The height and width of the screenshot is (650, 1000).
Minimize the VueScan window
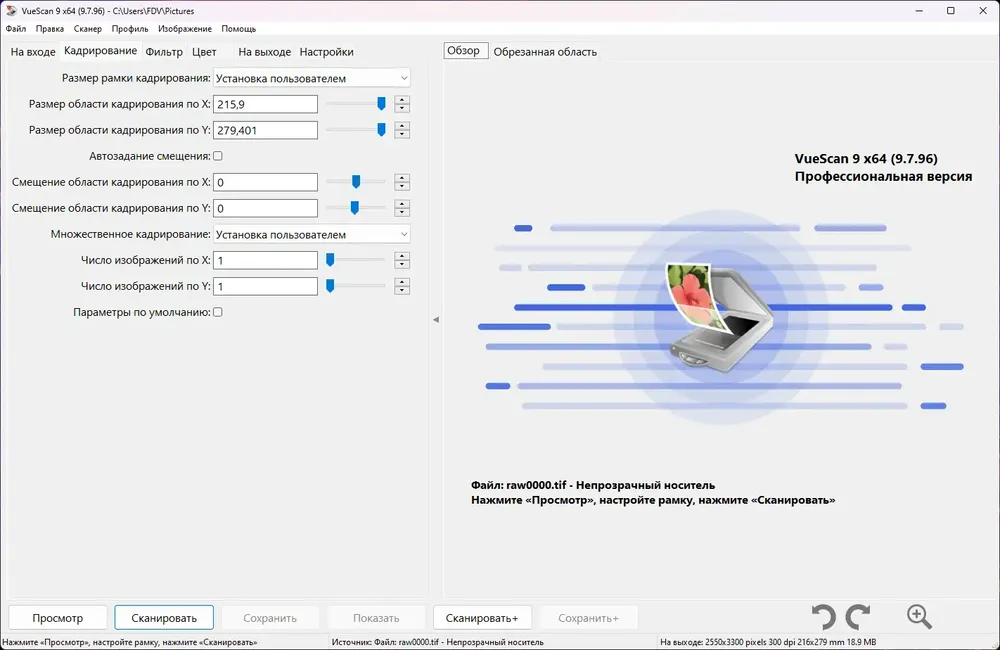tap(919, 11)
